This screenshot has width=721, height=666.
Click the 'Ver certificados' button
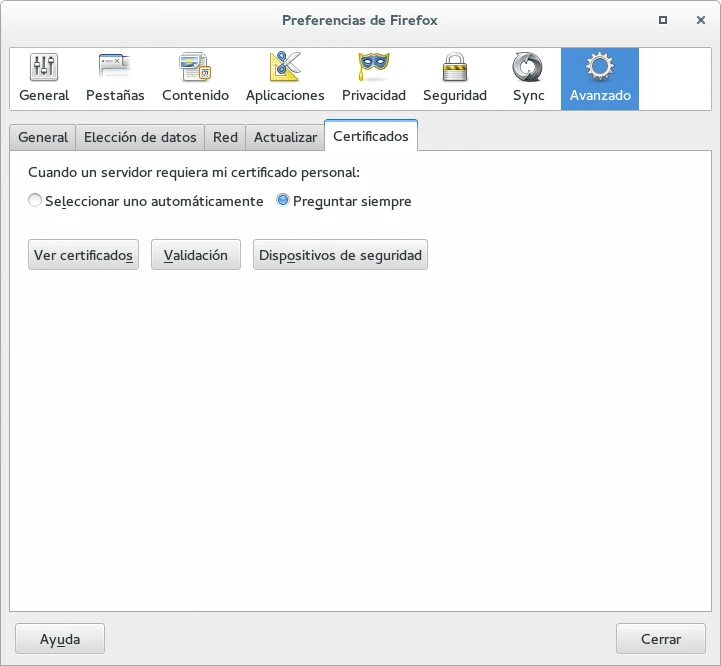click(x=83, y=255)
